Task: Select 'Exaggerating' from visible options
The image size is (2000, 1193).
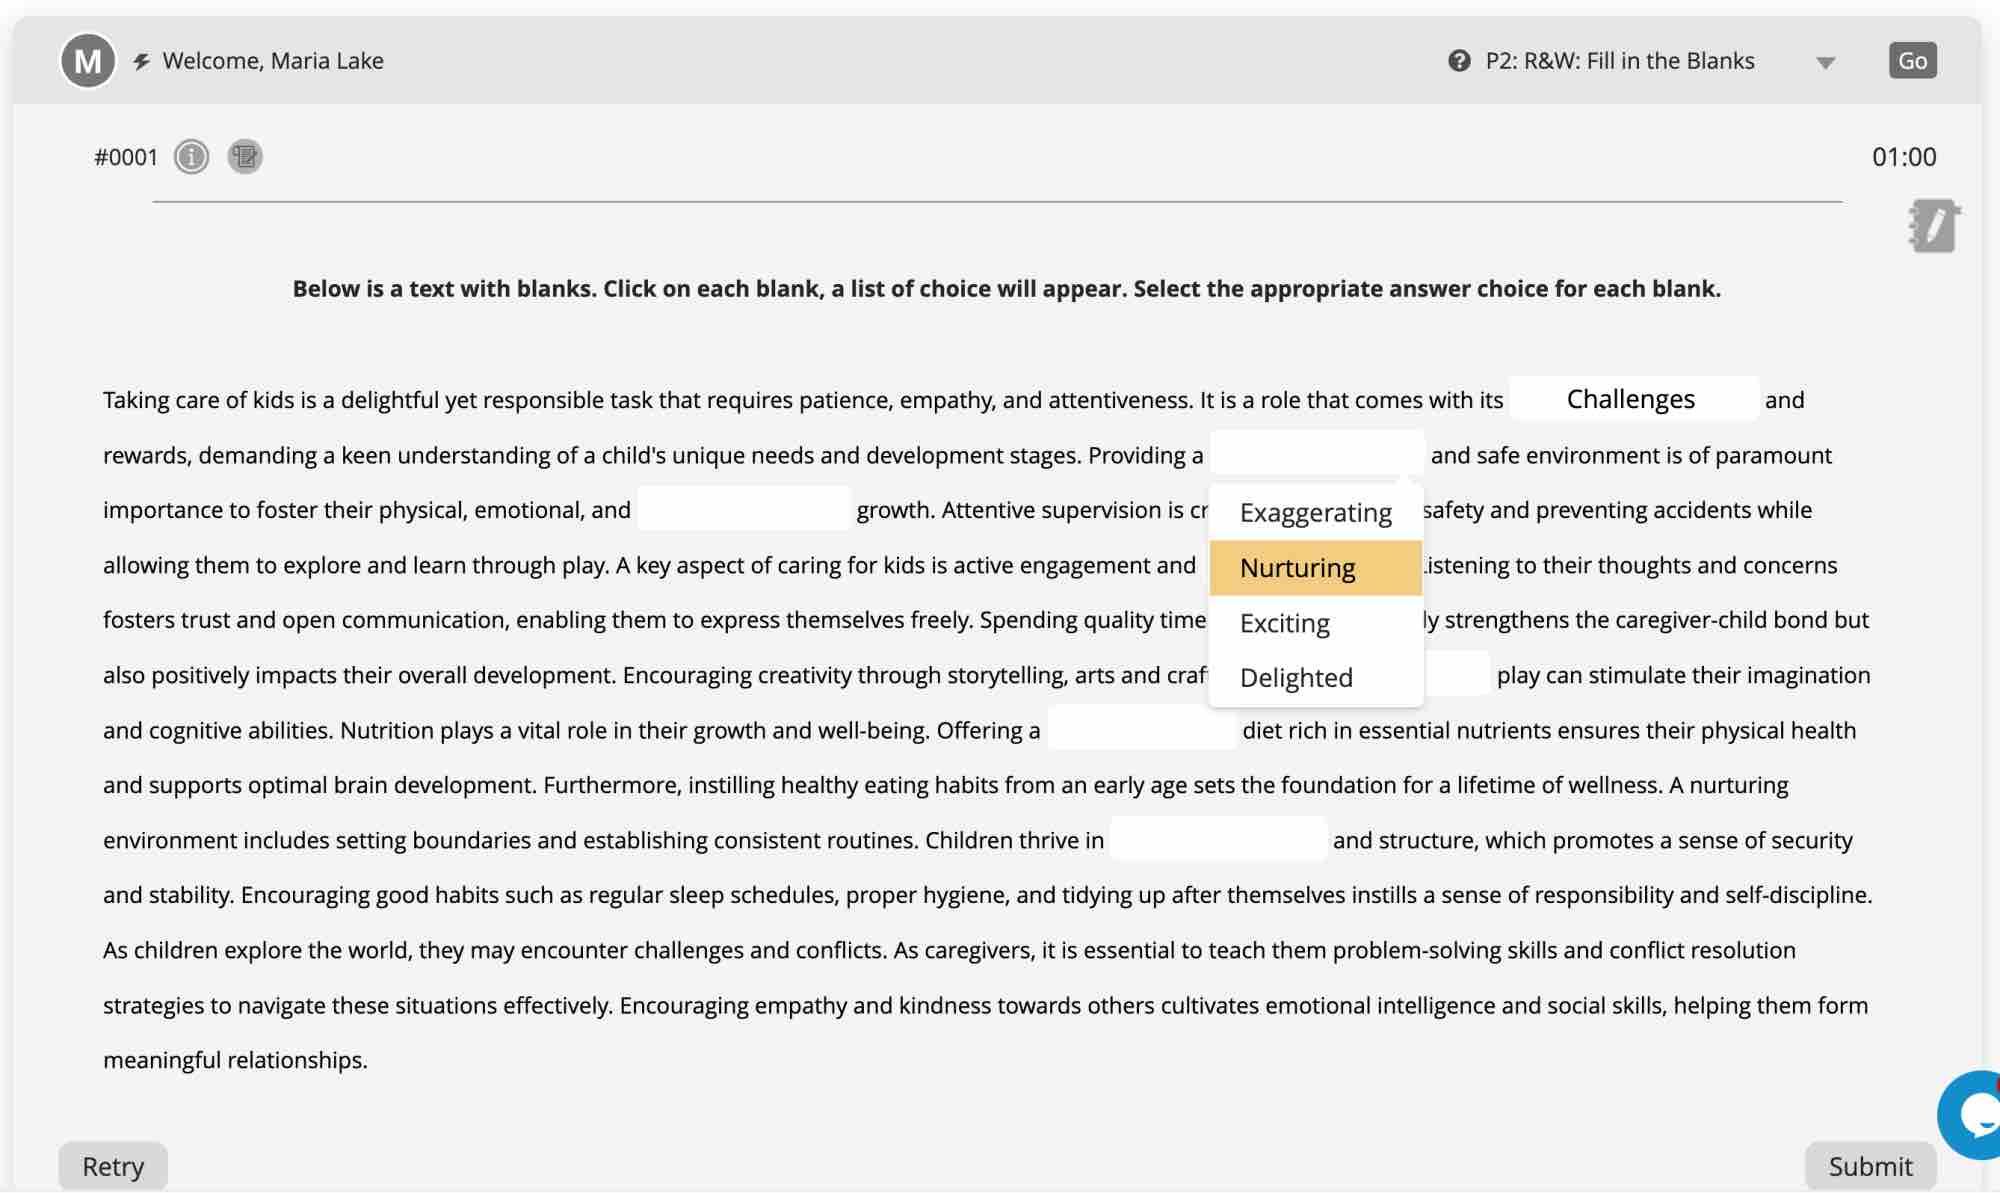Action: coord(1314,511)
